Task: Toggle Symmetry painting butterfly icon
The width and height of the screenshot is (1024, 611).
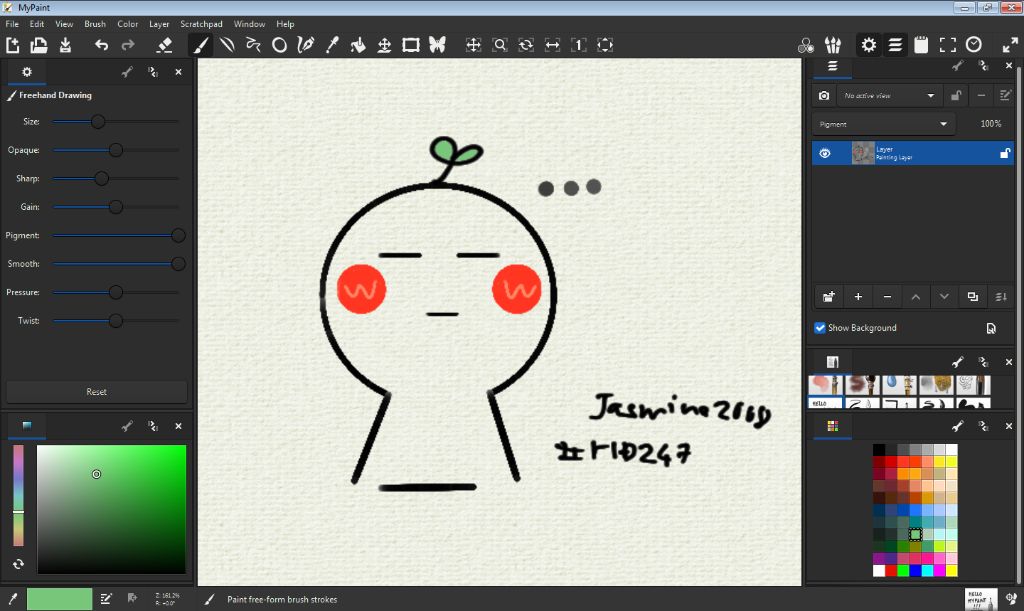Action: point(437,45)
